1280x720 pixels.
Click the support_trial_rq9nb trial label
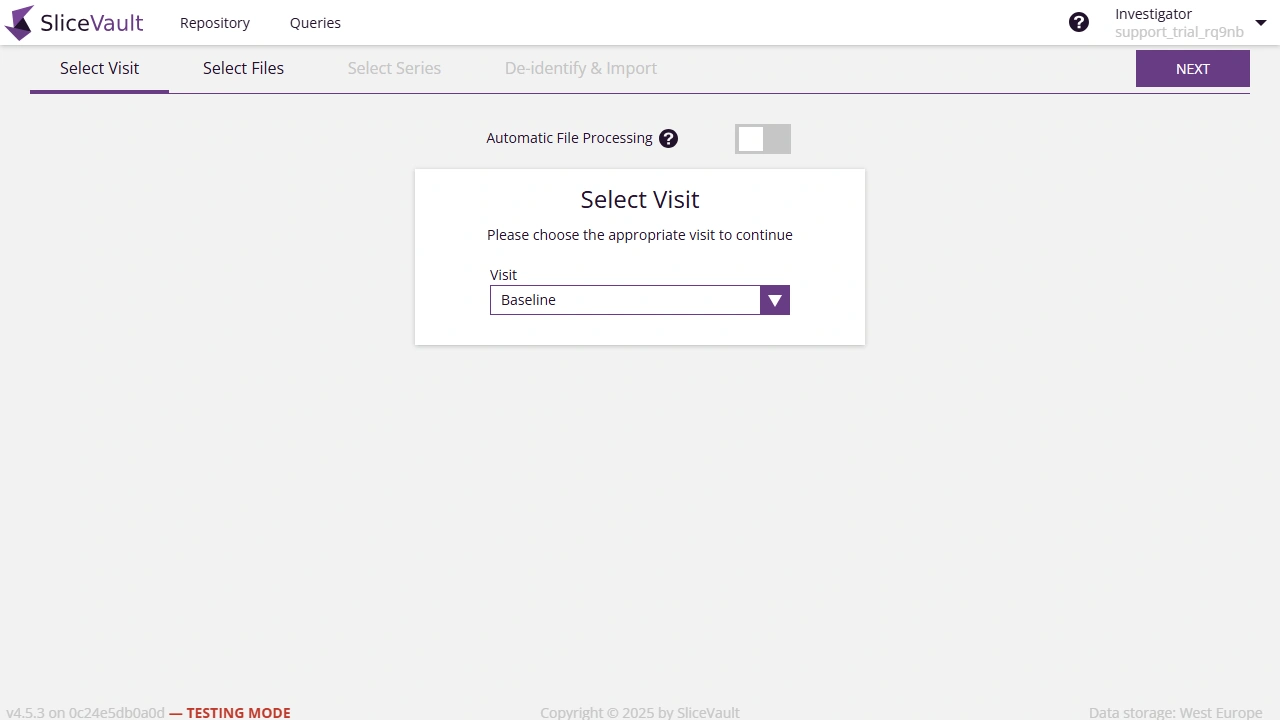(x=1179, y=32)
